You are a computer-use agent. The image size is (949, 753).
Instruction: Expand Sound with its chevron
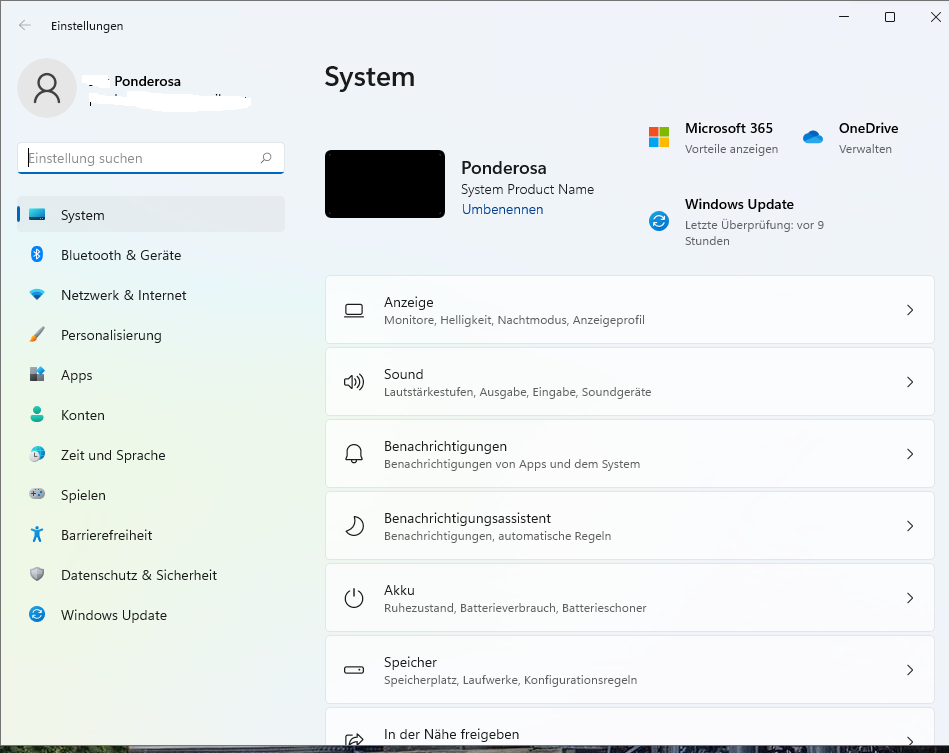tap(910, 382)
